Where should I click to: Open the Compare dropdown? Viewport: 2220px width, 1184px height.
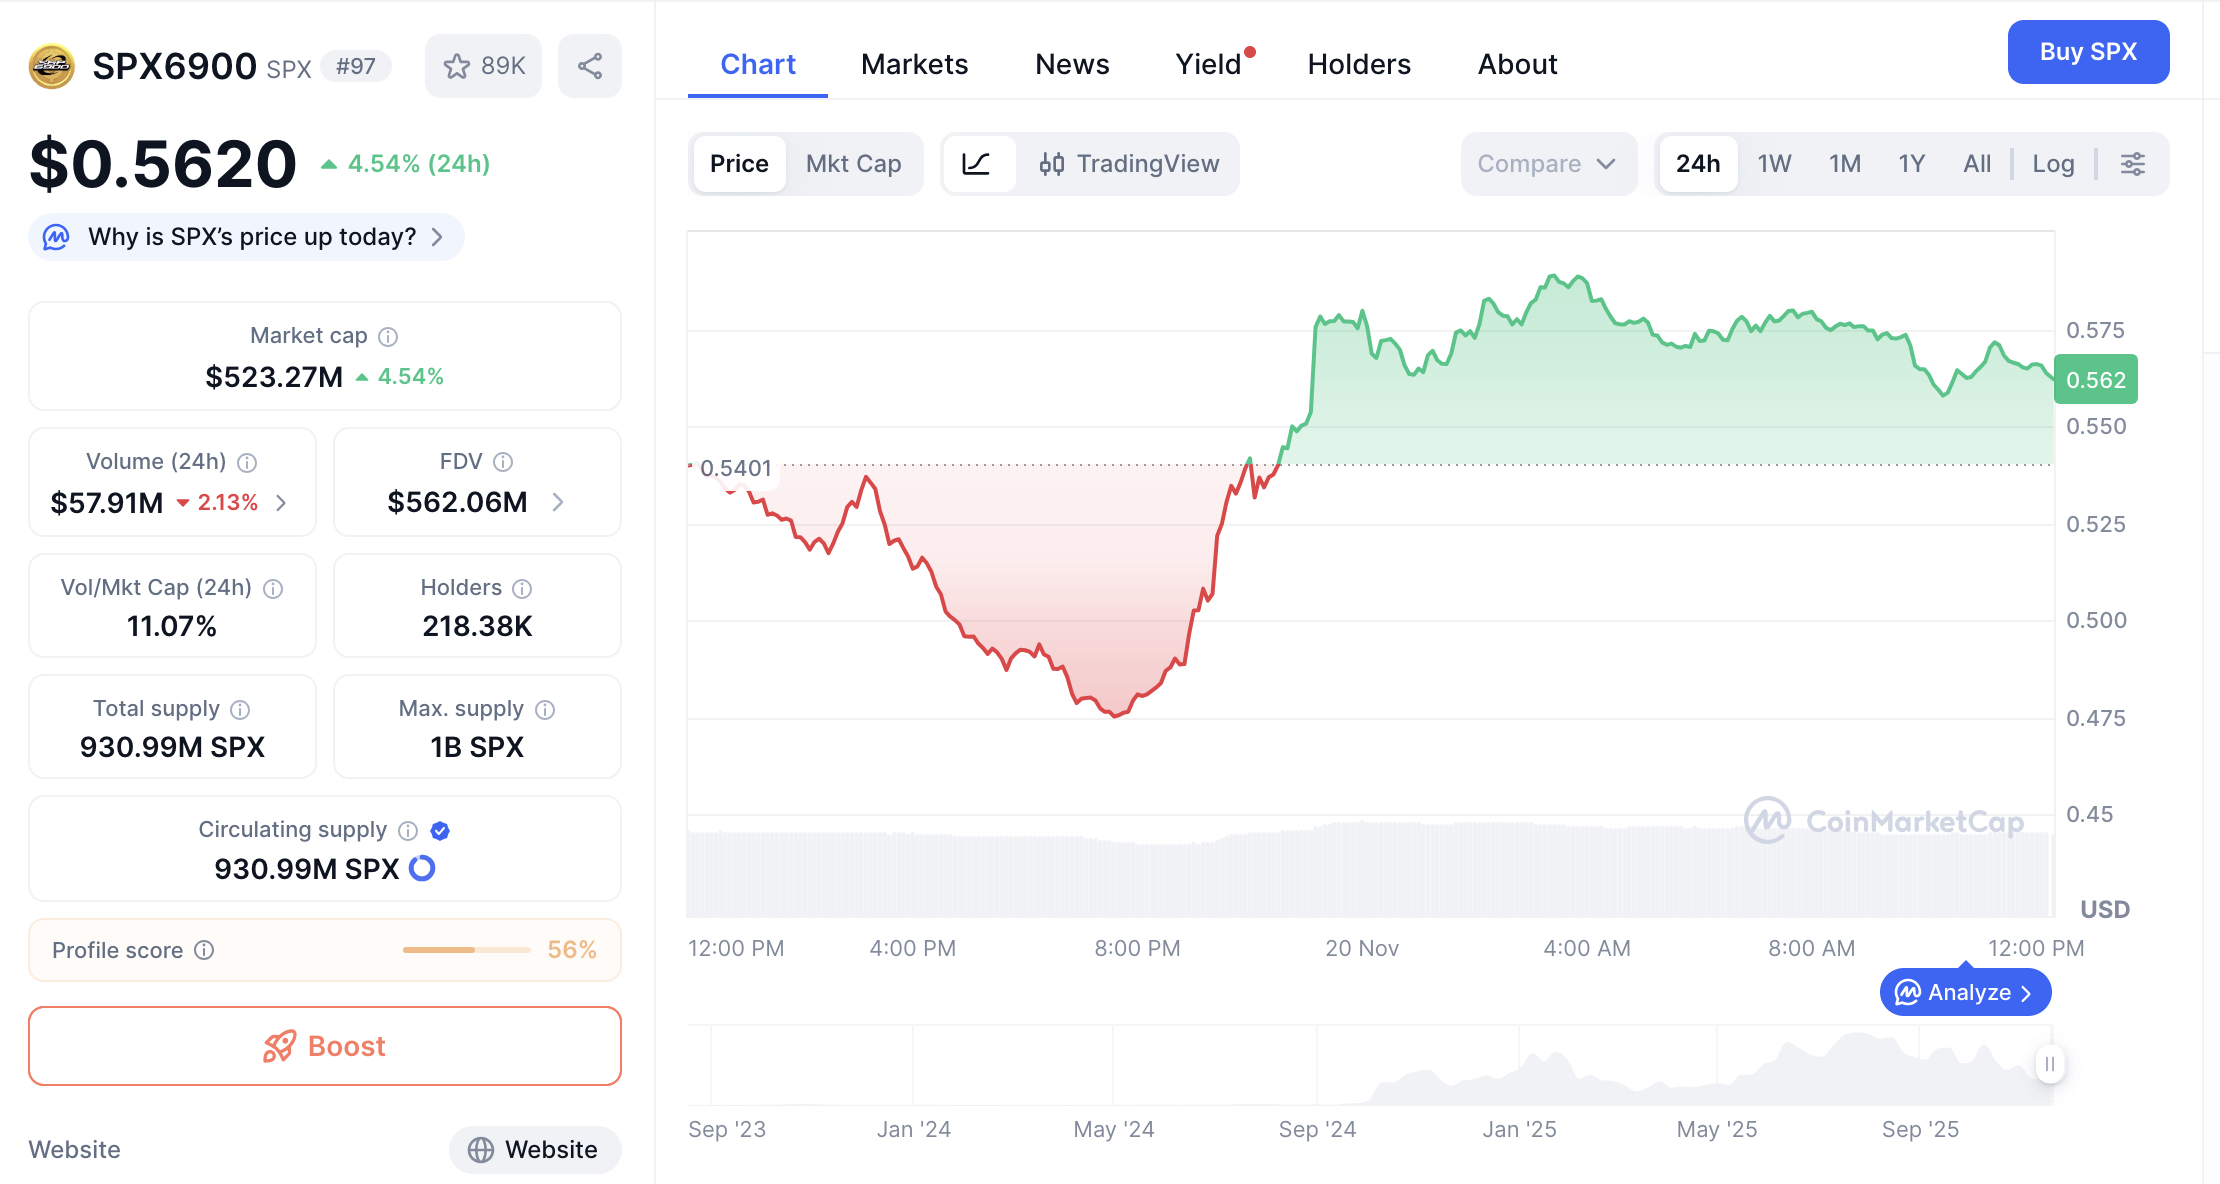1547,163
